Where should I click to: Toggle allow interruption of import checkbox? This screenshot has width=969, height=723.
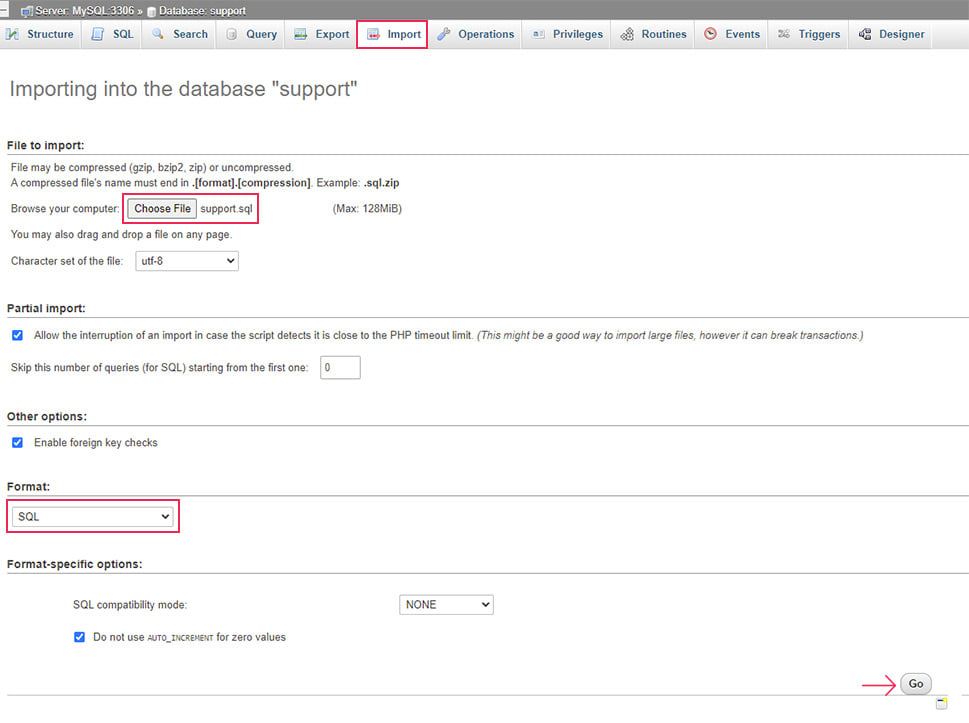pos(17,336)
